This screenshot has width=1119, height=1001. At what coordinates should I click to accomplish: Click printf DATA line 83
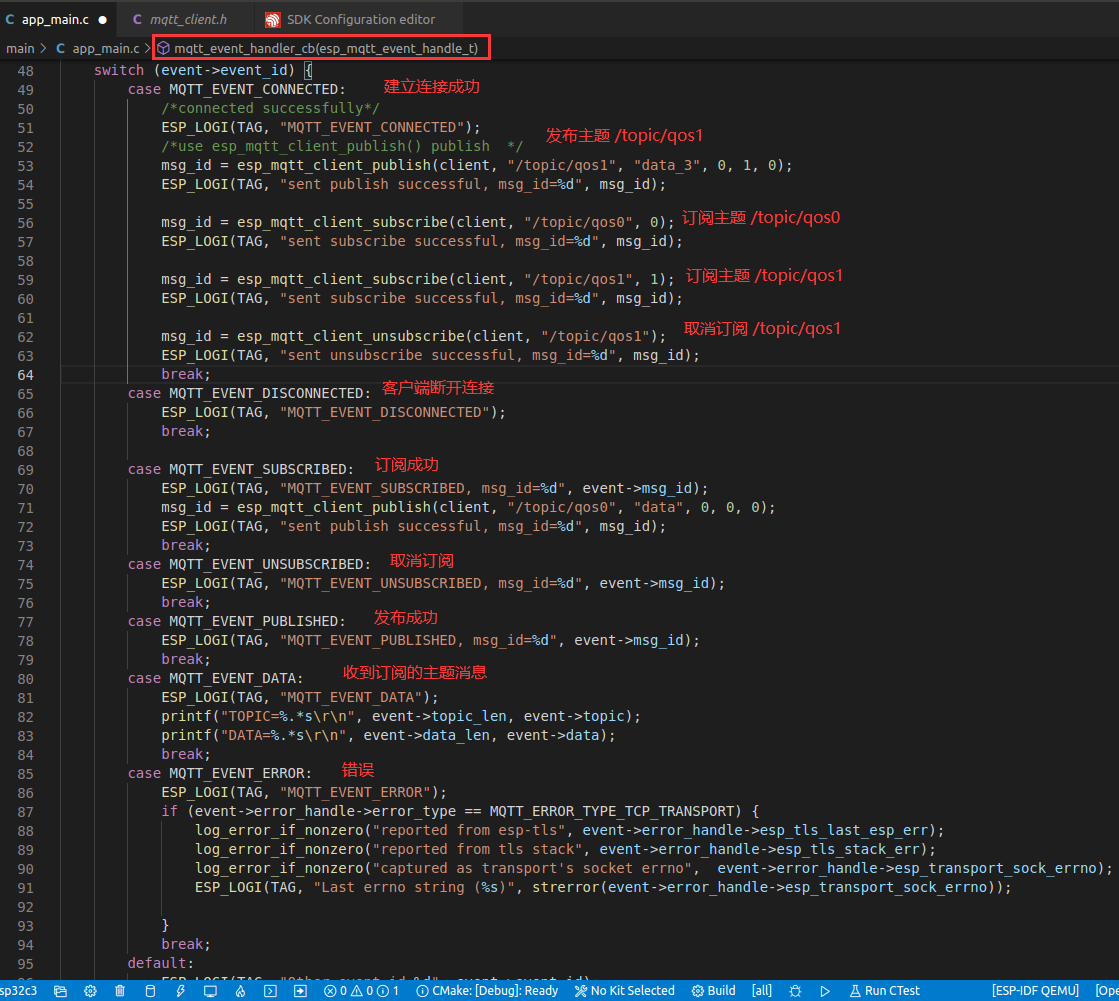point(388,736)
